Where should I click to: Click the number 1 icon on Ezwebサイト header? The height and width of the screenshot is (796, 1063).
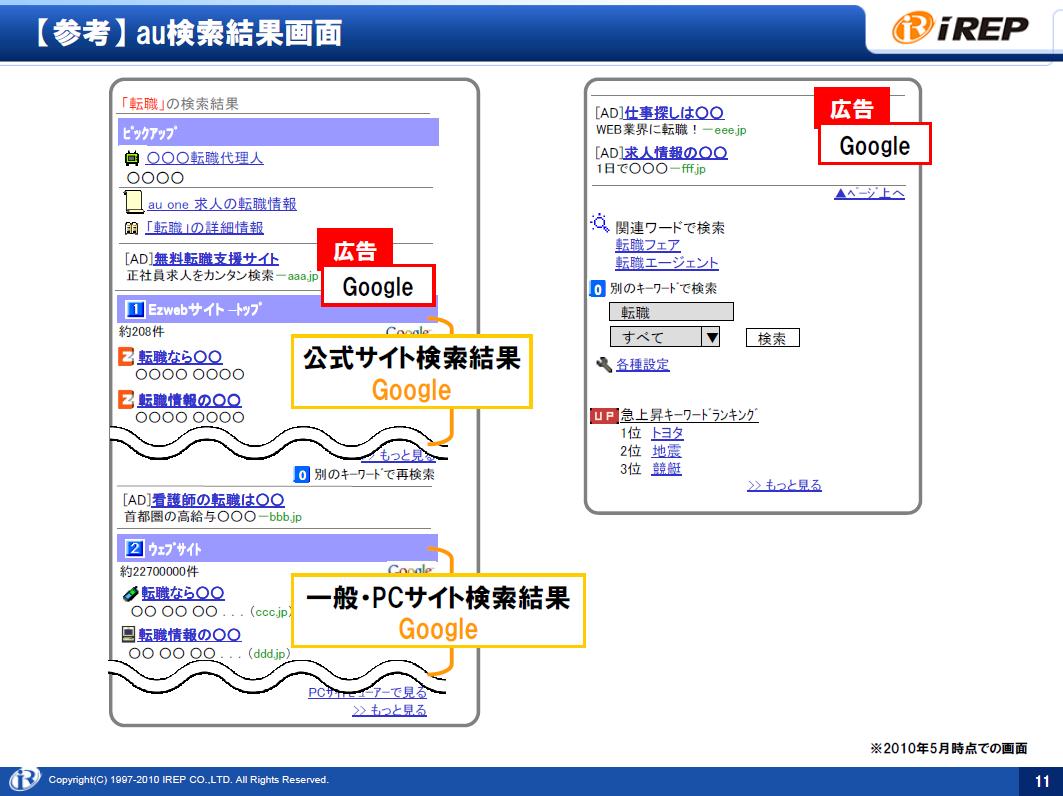[x=135, y=310]
